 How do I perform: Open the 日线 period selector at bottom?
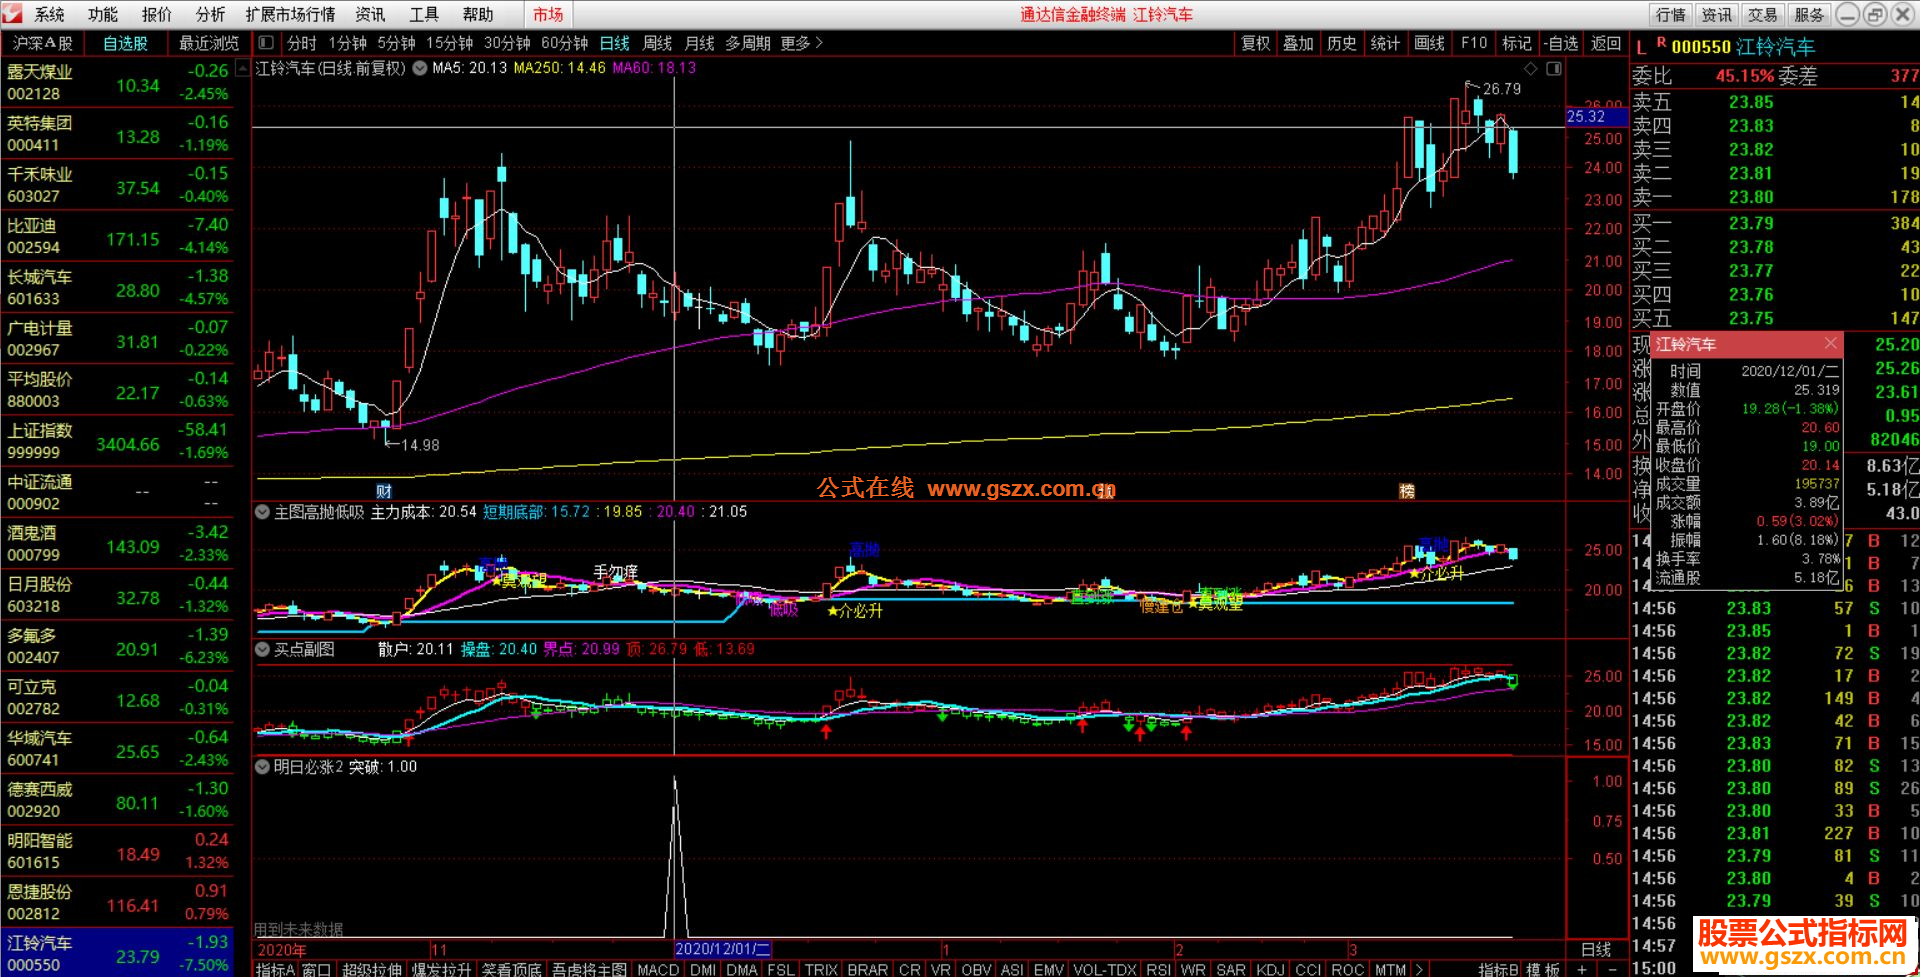pyautogui.click(x=1596, y=949)
